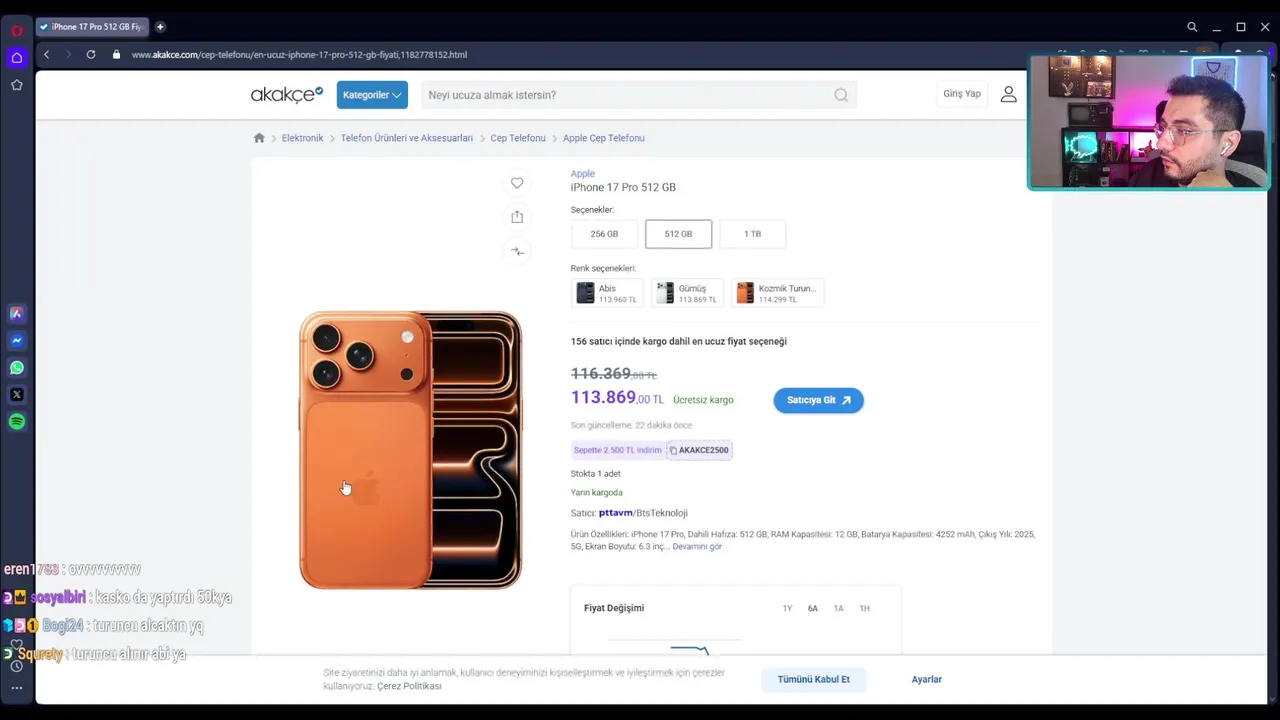Click the orange iPhone product image

point(410,449)
